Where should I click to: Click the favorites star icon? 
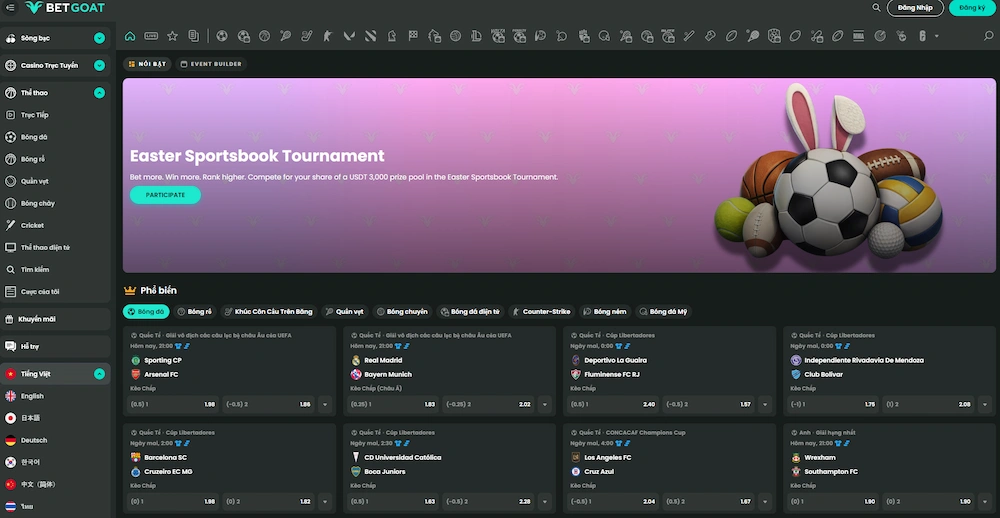[x=172, y=36]
